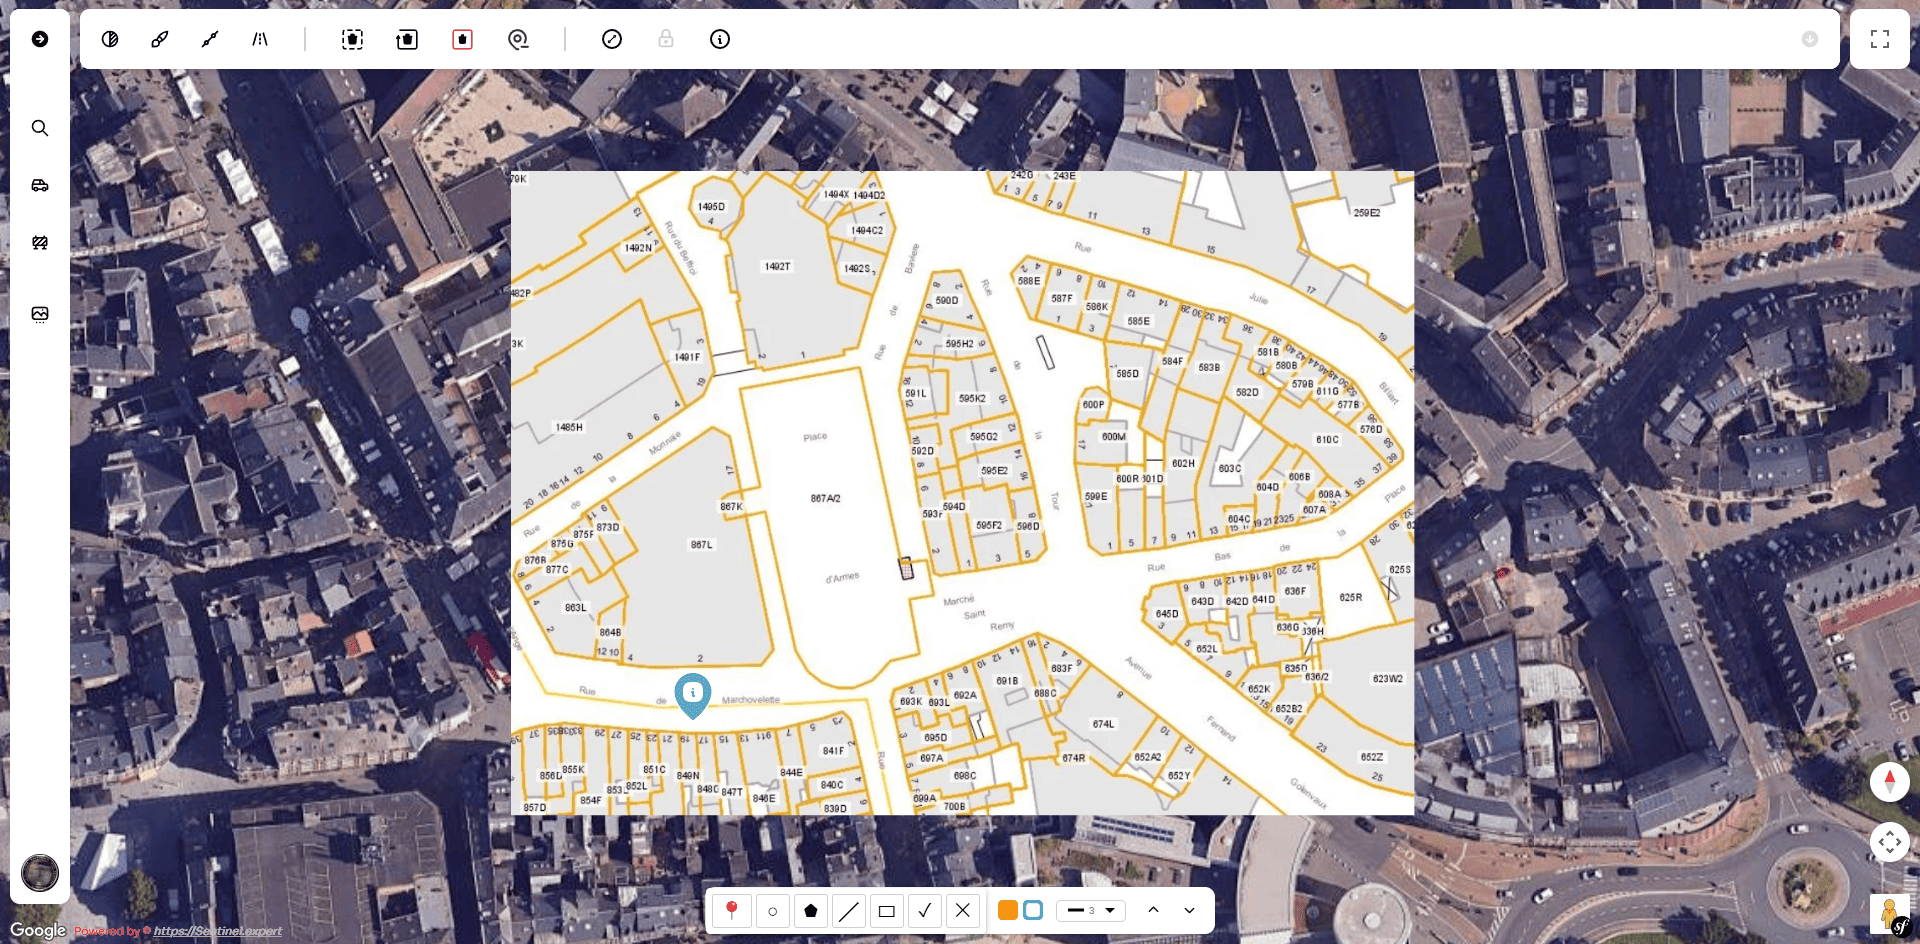Click the half-shaded circle contrast icon
1920x944 pixels.
click(110, 39)
